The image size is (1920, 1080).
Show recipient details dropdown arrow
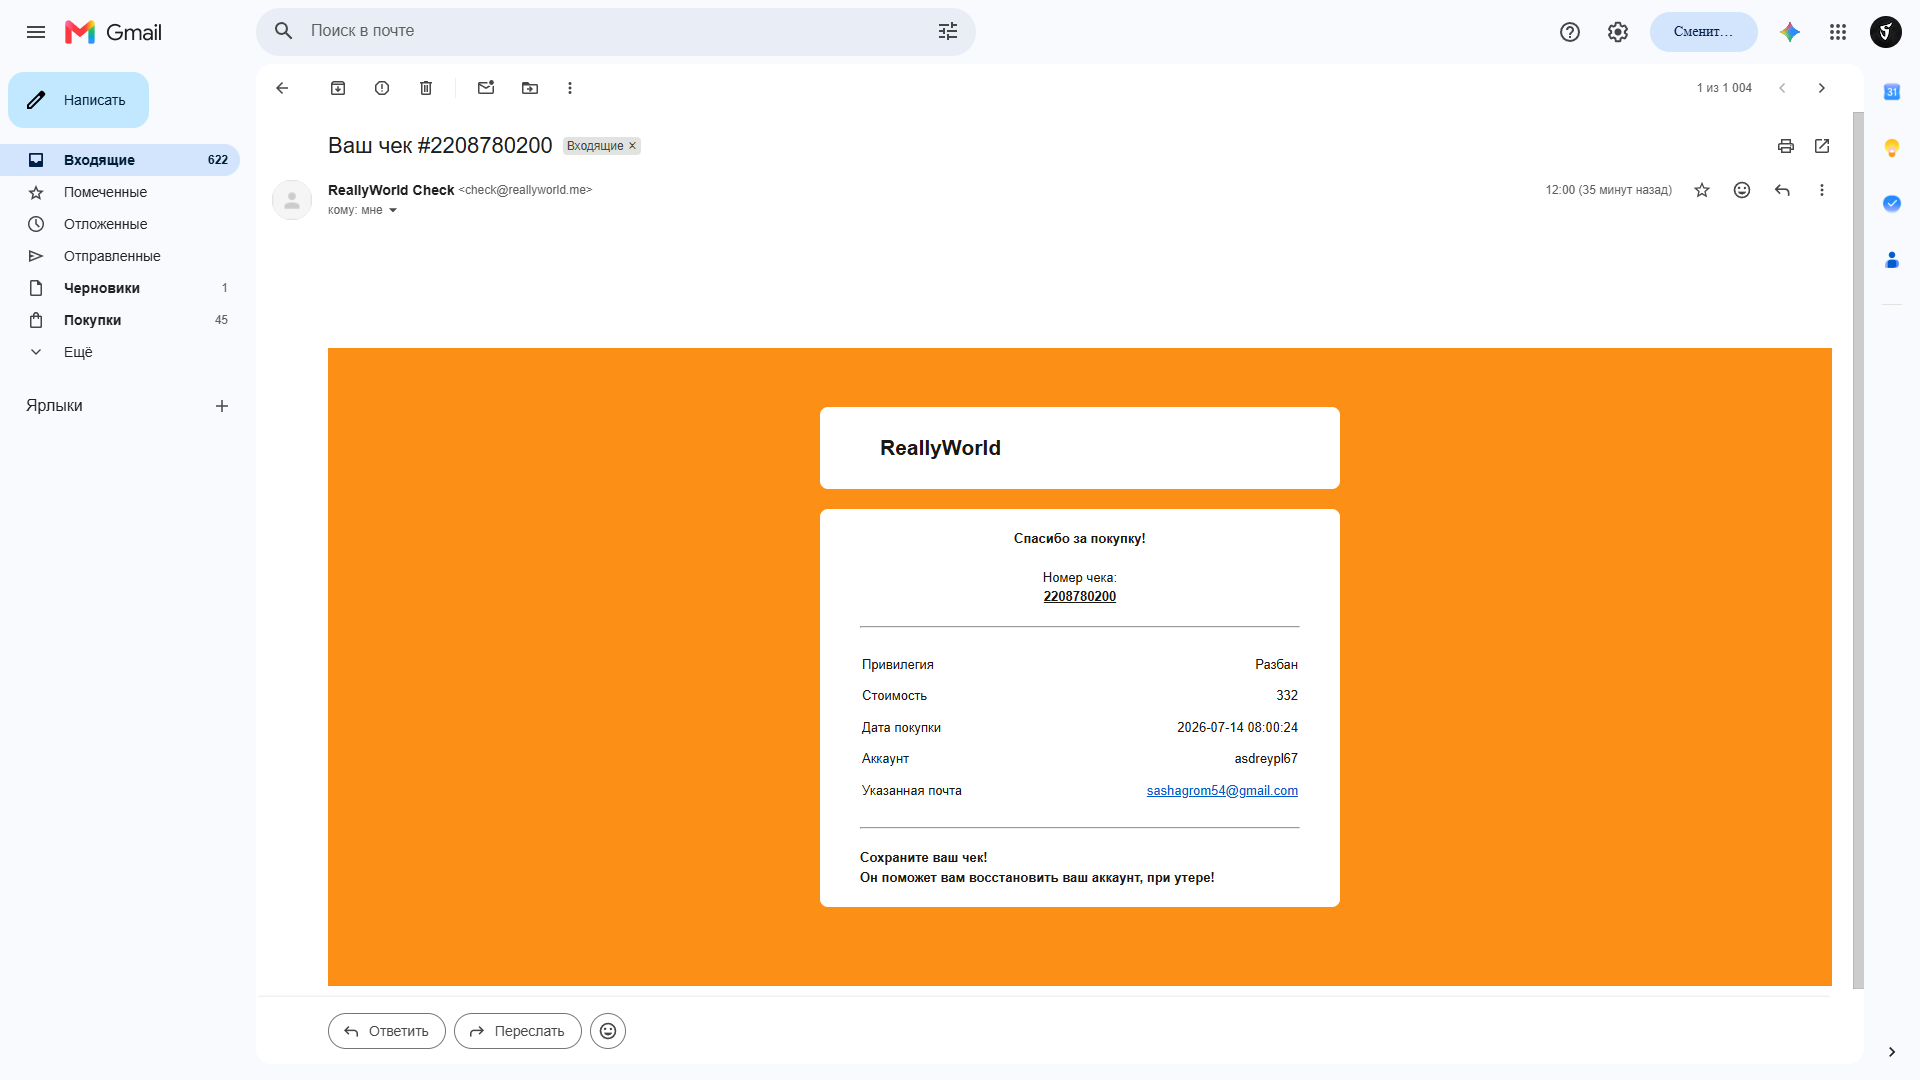(393, 211)
